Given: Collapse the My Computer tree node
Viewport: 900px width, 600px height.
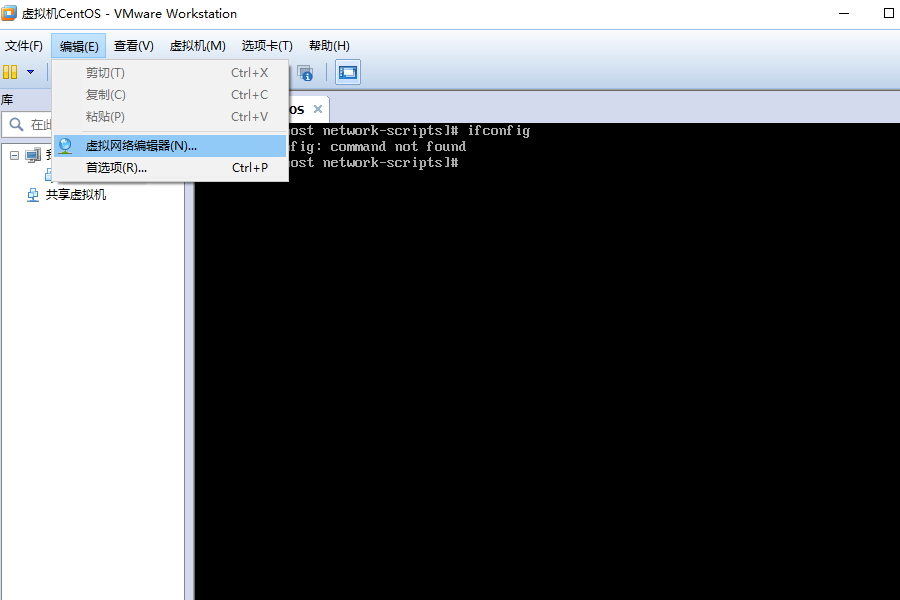Looking at the screenshot, I should 14,155.
